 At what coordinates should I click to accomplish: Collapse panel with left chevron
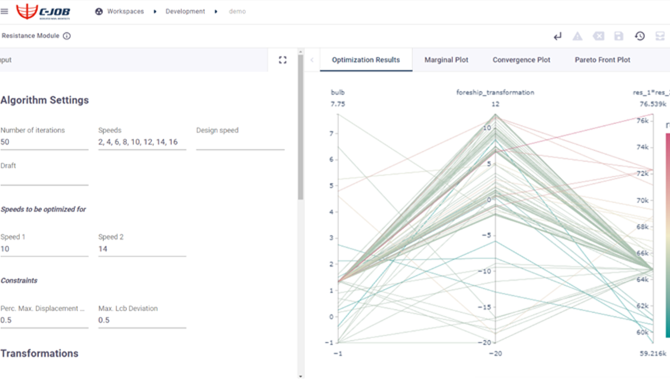click(312, 60)
